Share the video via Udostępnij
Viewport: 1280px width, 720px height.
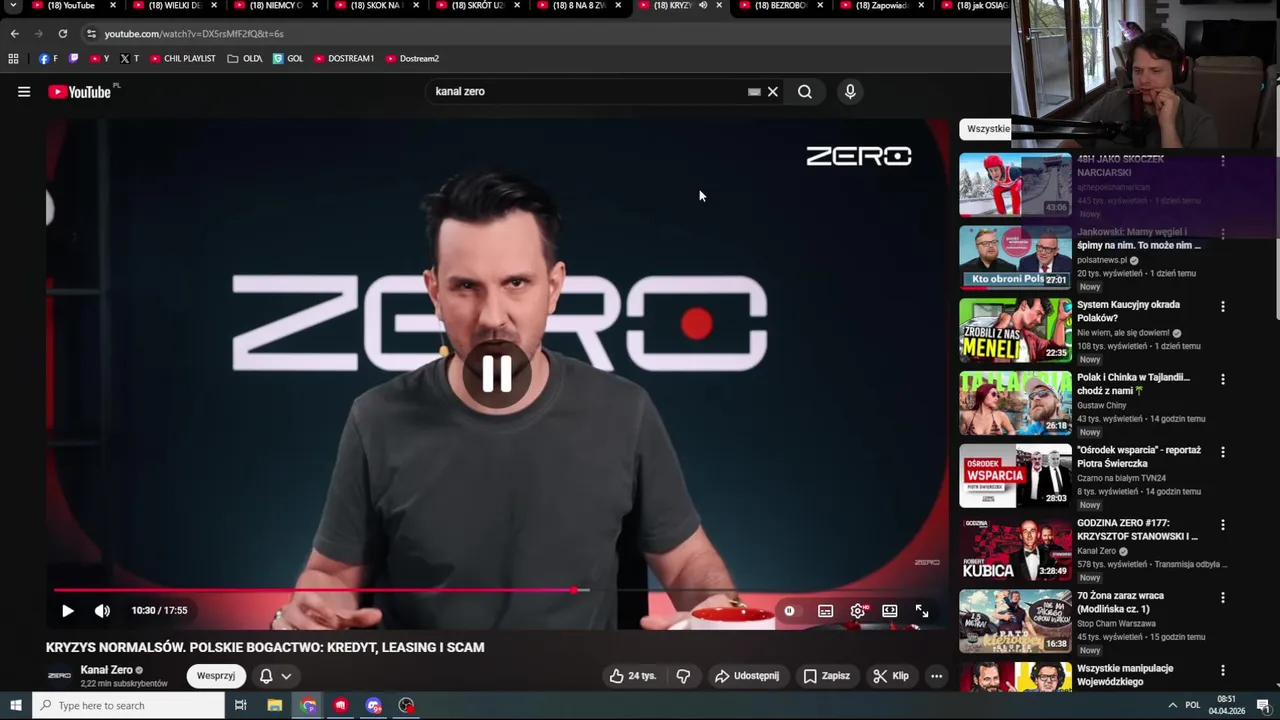(746, 676)
